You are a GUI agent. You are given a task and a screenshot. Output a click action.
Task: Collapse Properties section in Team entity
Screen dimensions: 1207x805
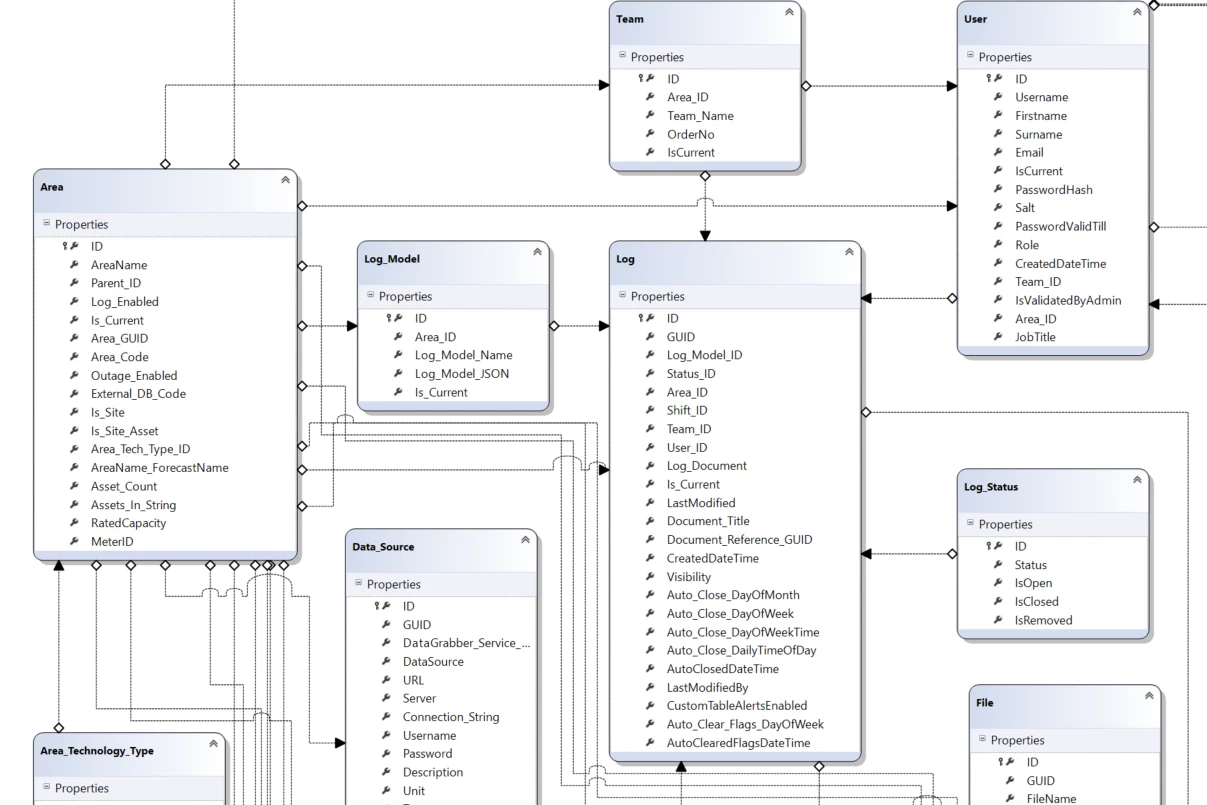622,57
